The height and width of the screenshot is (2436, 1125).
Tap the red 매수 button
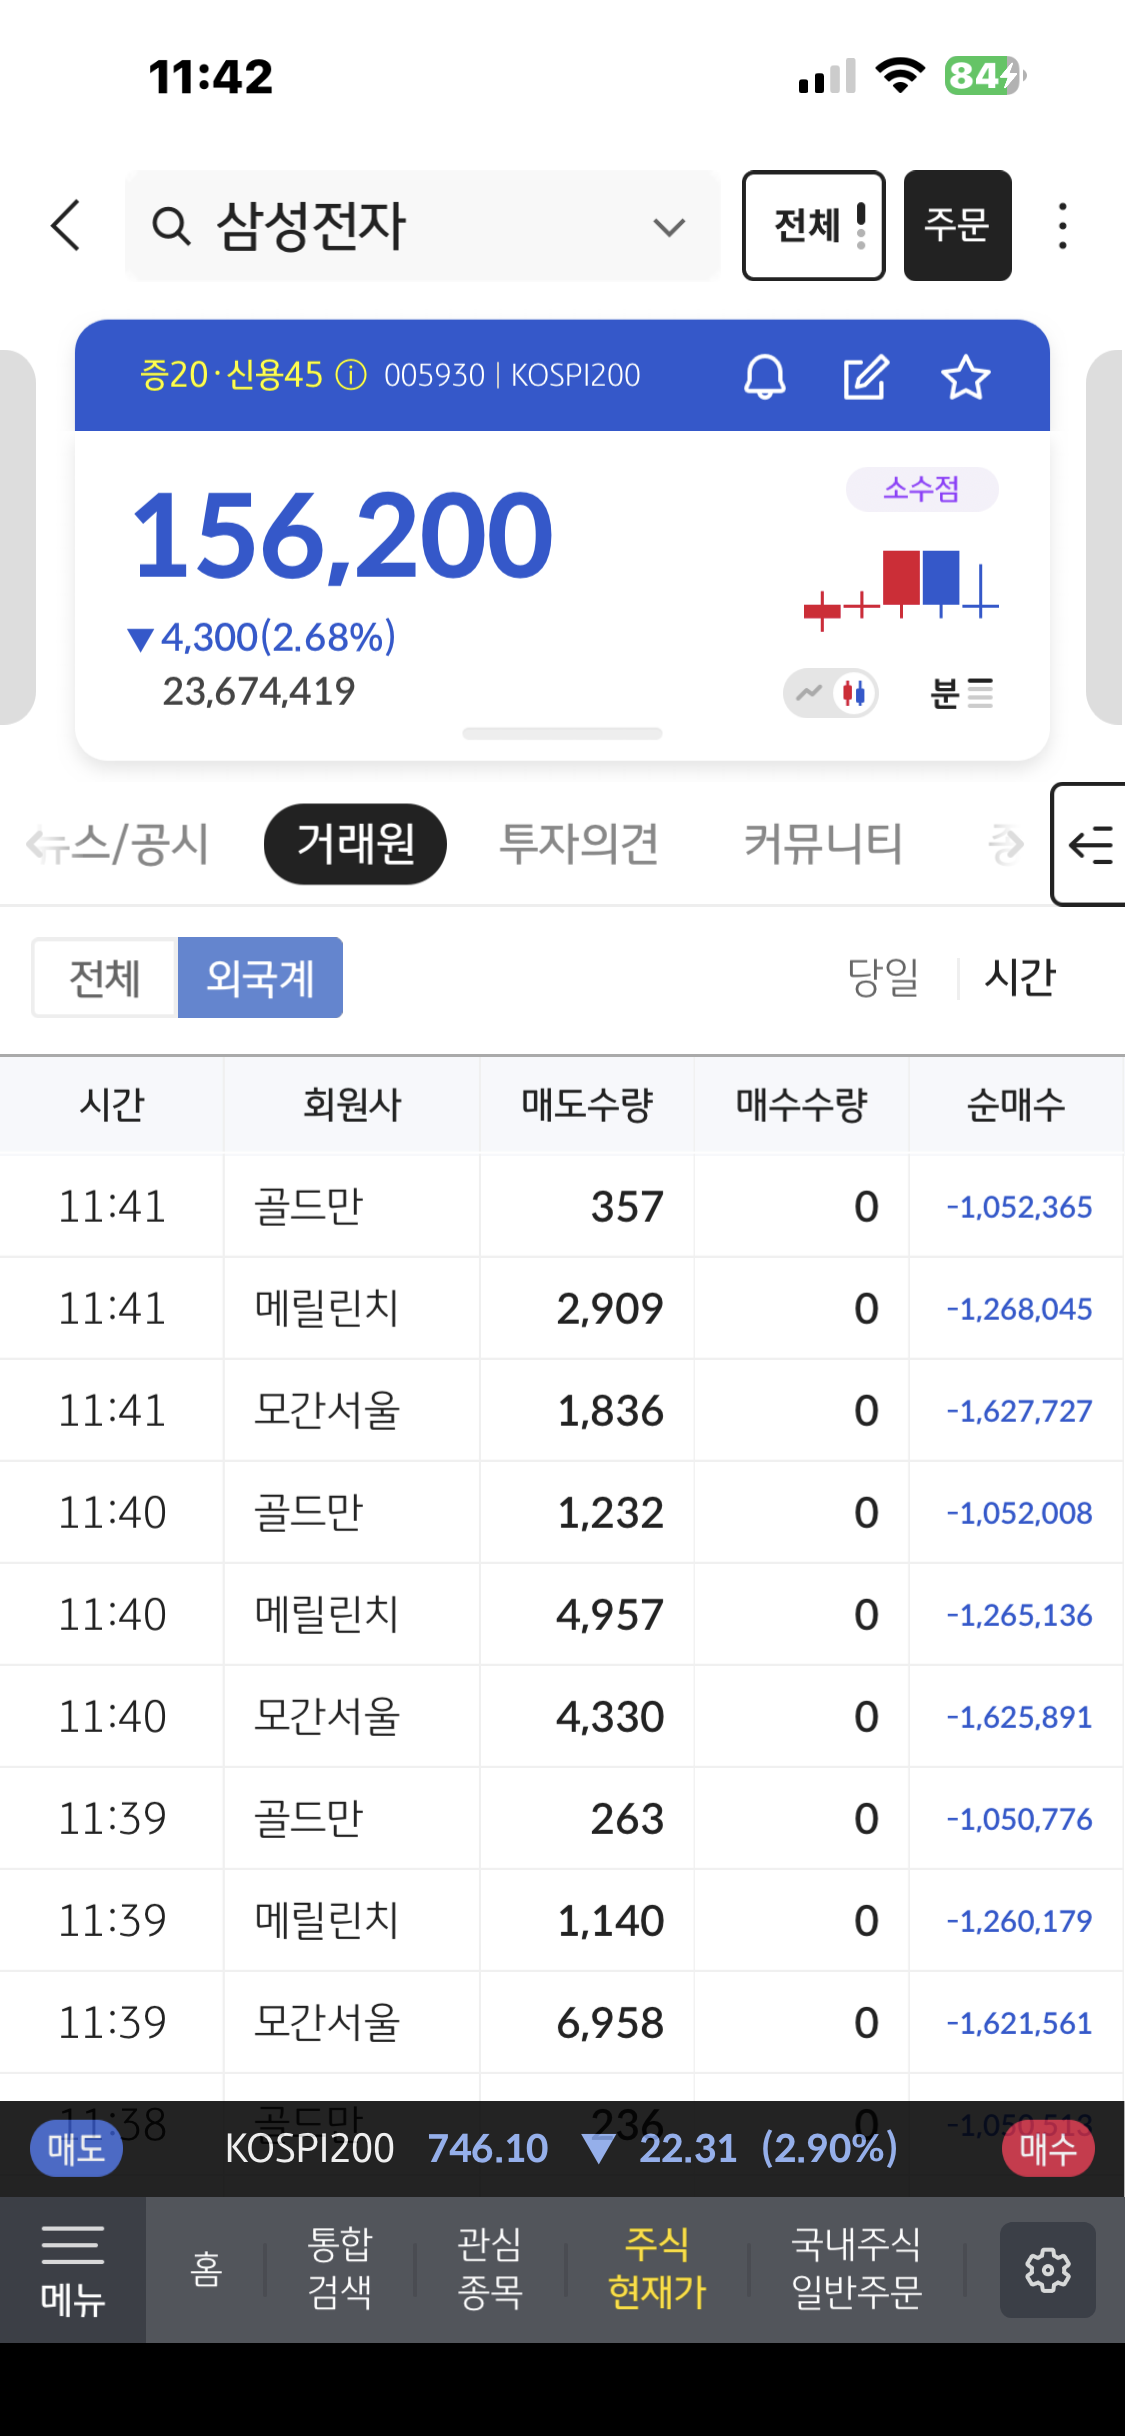(x=1047, y=2148)
